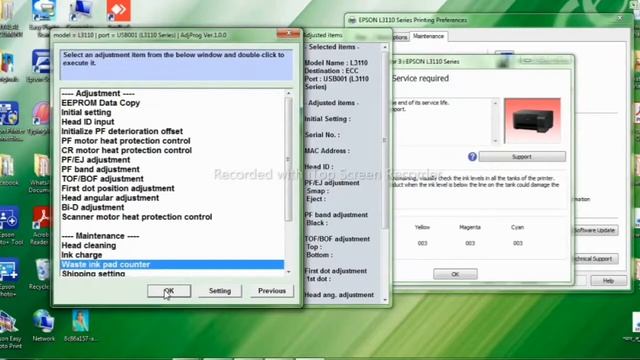
Task: Click the blue help question mark icon
Action: coord(472,157)
